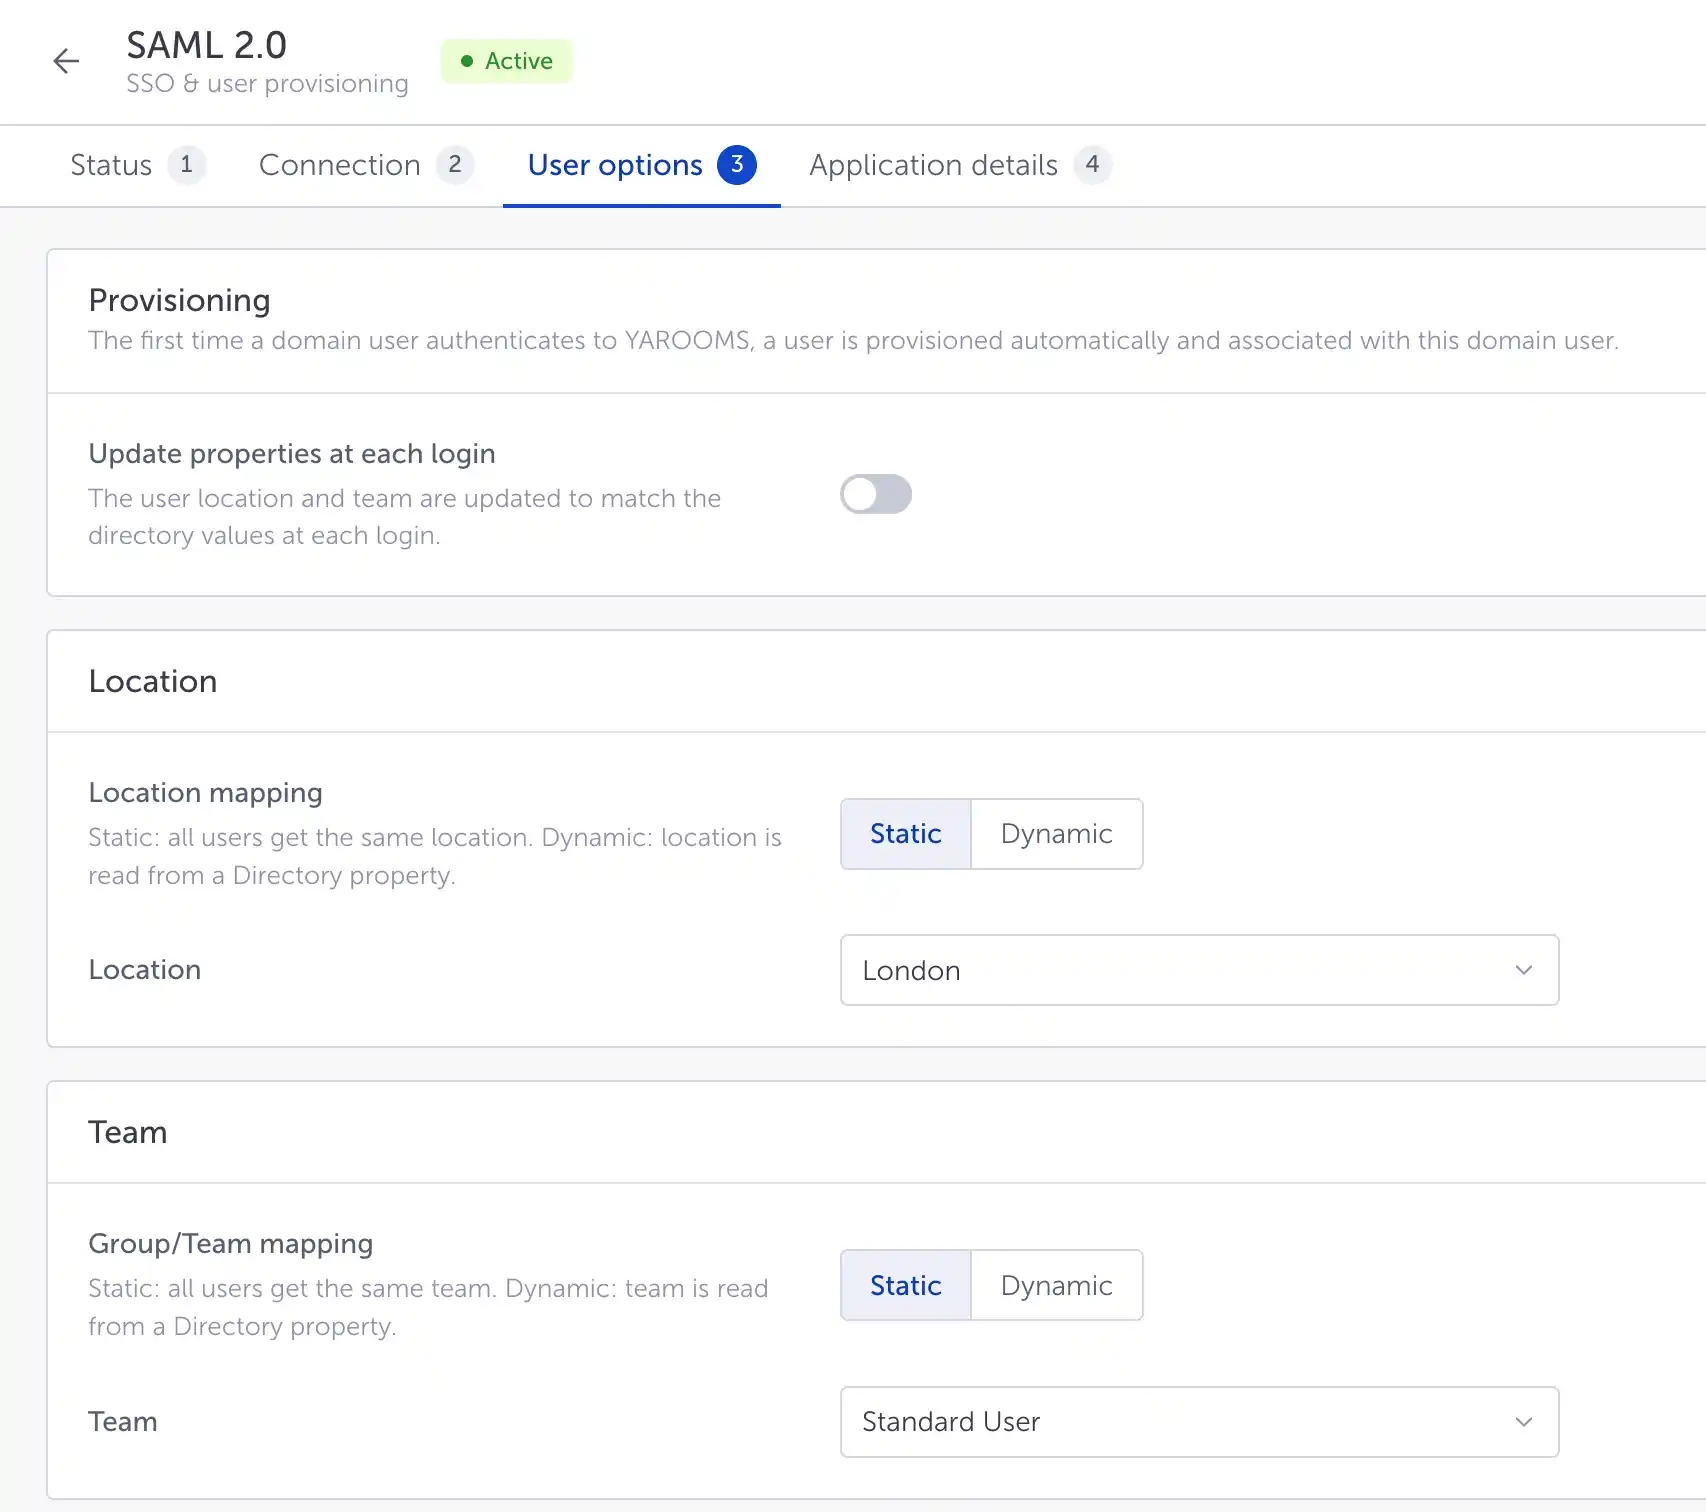The width and height of the screenshot is (1706, 1512).
Task: Select Static for Location mapping
Action: click(906, 834)
